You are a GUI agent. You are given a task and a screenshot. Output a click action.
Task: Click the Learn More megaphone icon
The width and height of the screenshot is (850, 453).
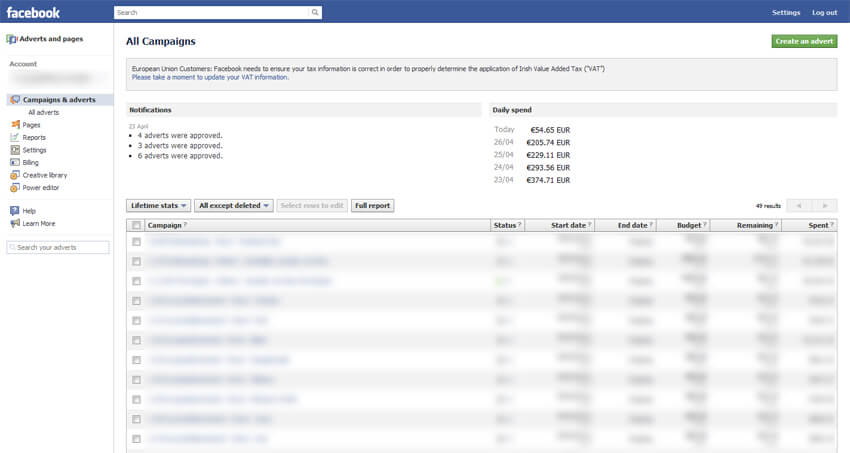click(x=15, y=223)
